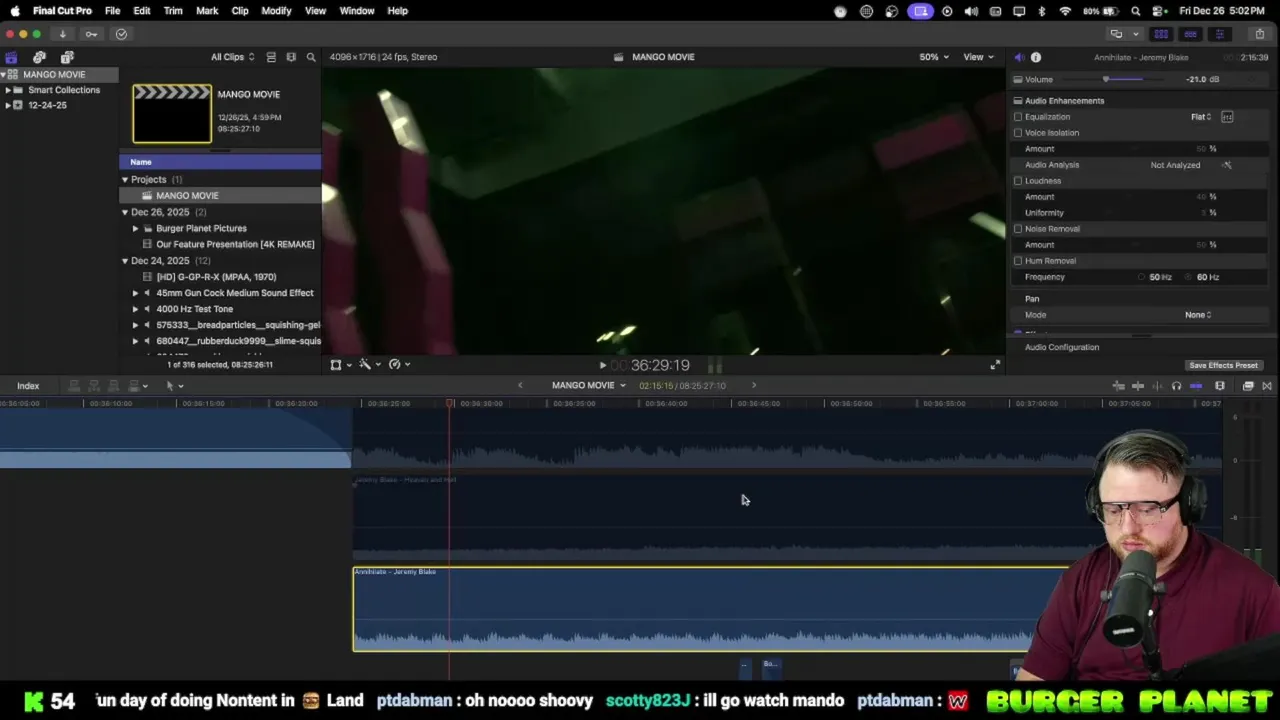The height and width of the screenshot is (720, 1280).
Task: Open the retiming speedometer menu
Action: pyautogui.click(x=399, y=365)
